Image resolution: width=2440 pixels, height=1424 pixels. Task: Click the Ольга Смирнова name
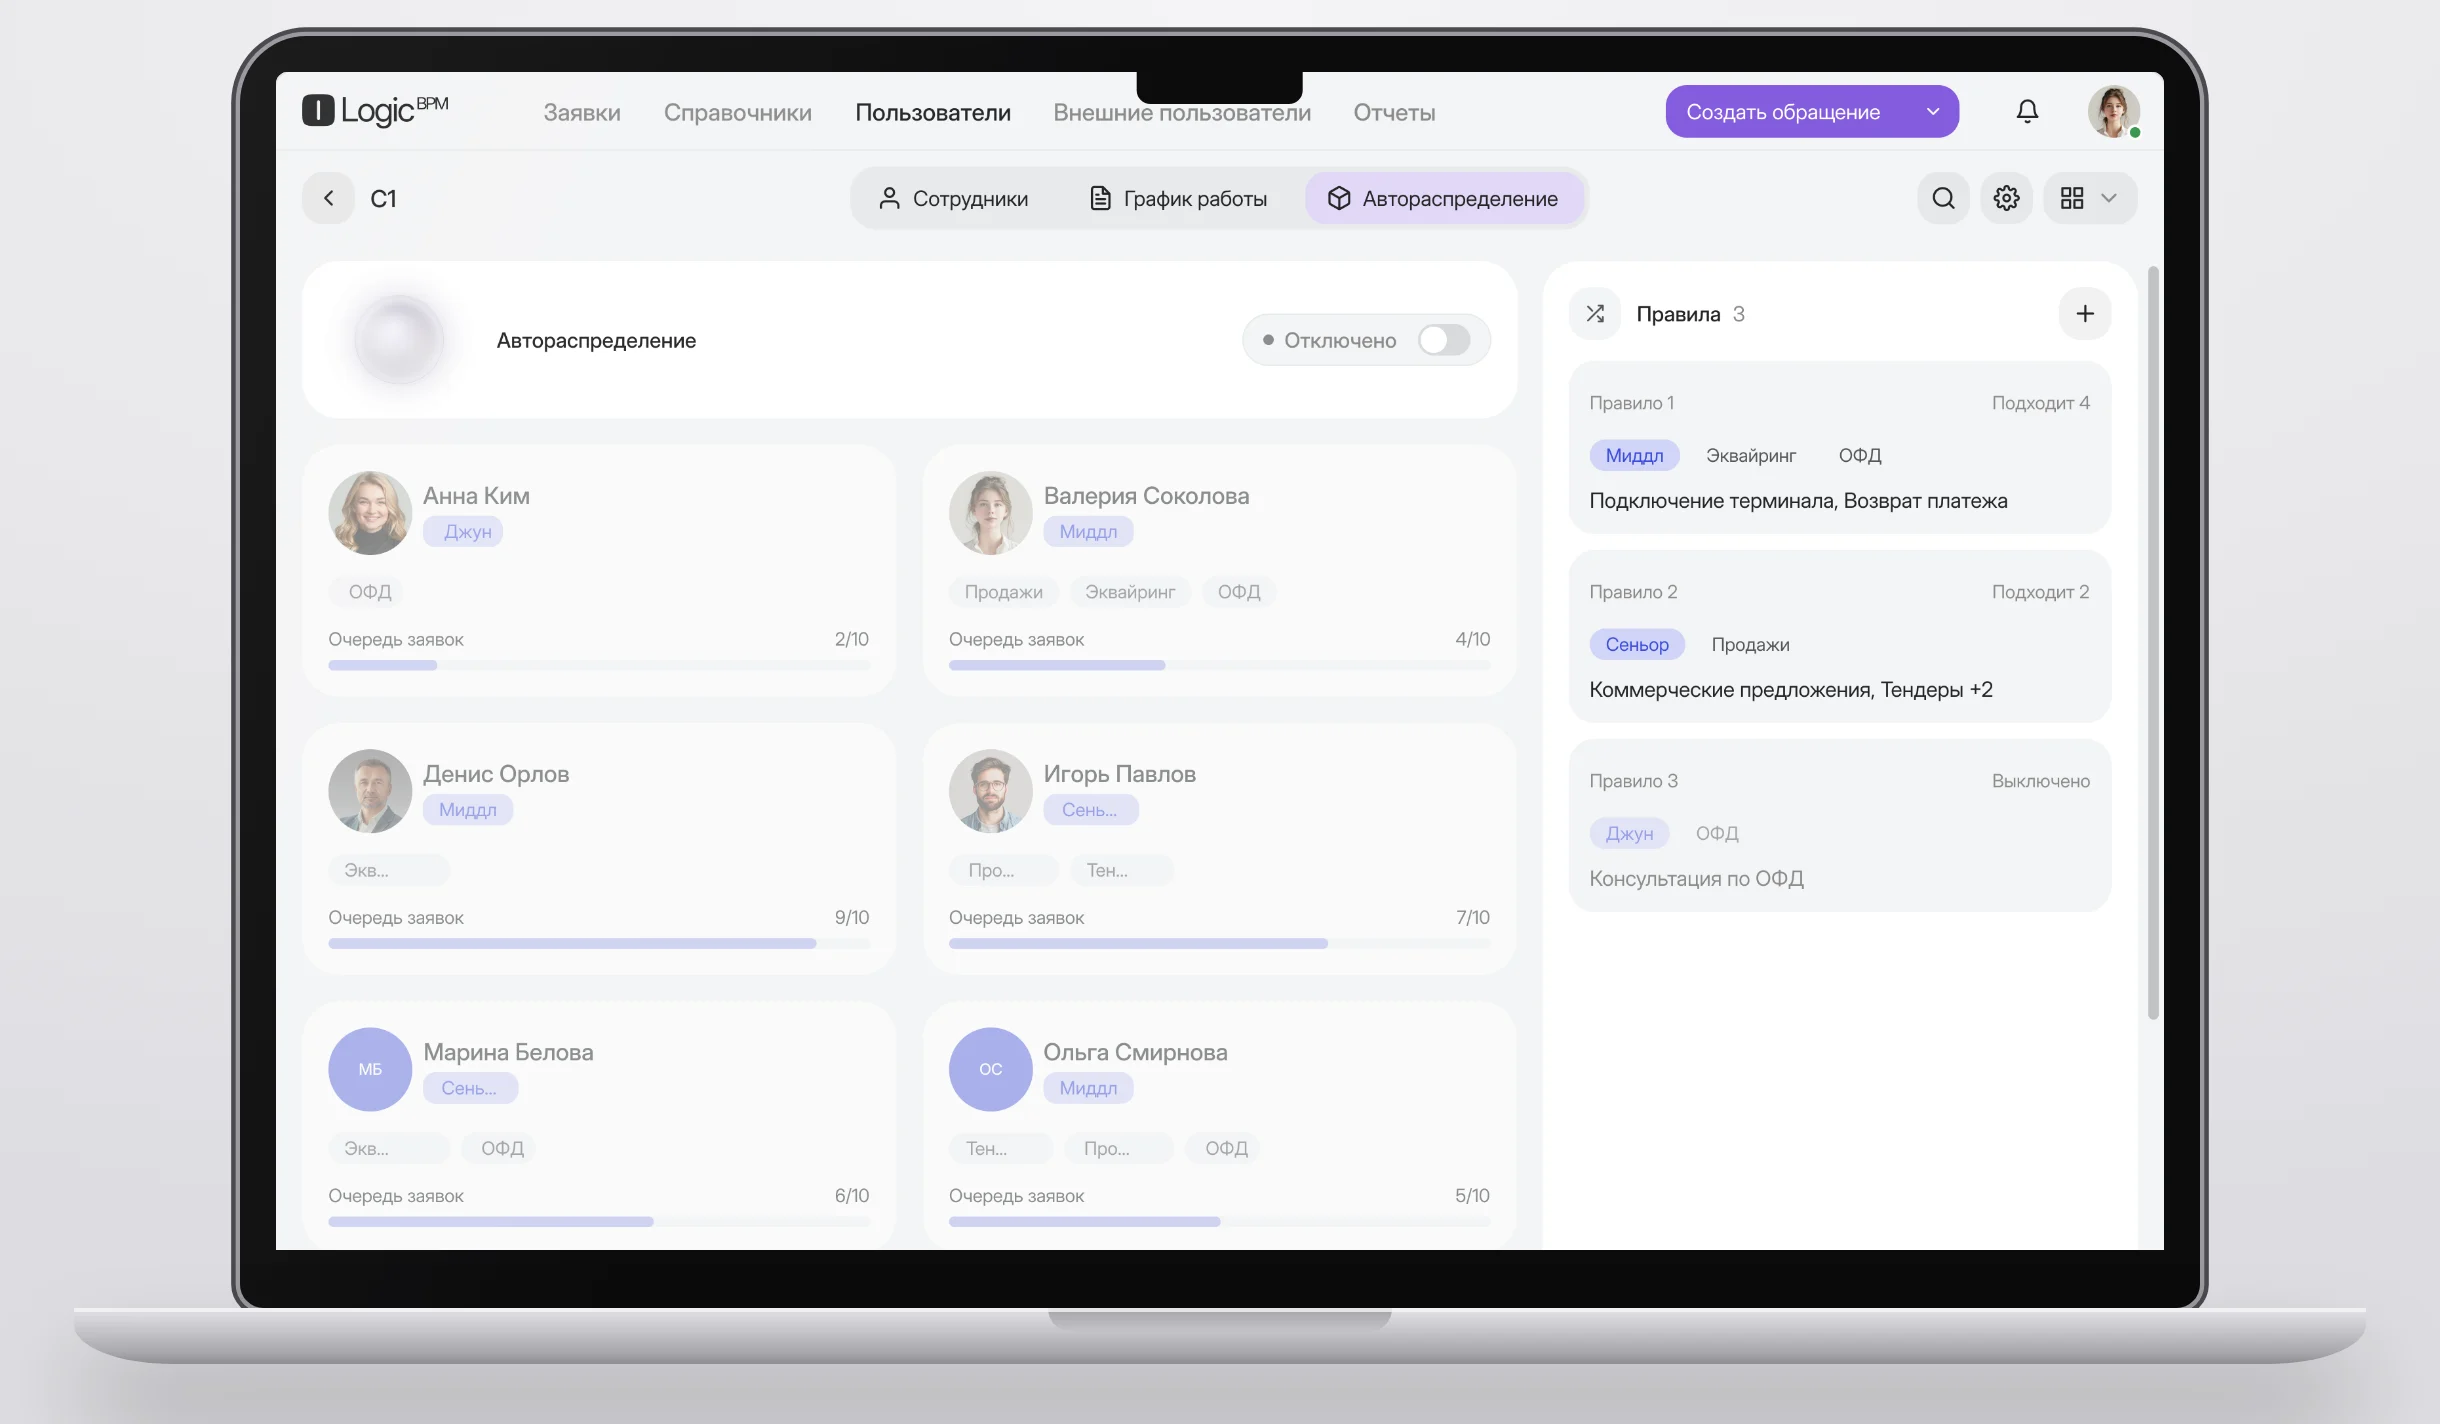click(x=1135, y=1052)
